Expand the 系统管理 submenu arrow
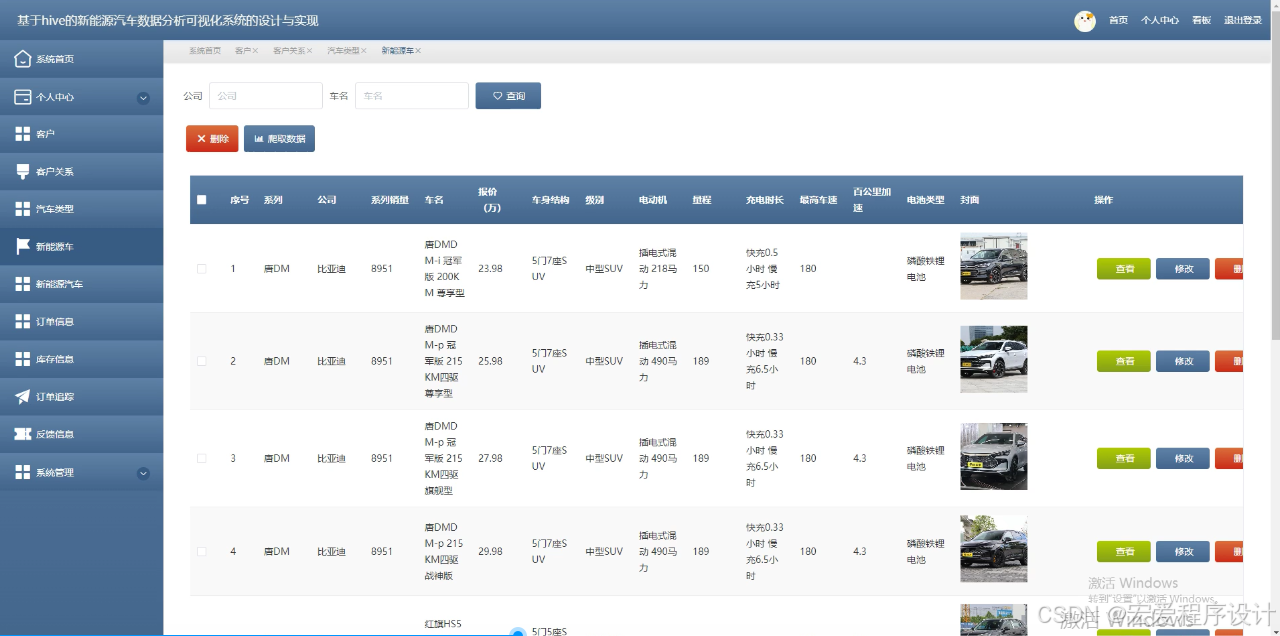Screen dimensions: 1280x636 point(143,473)
